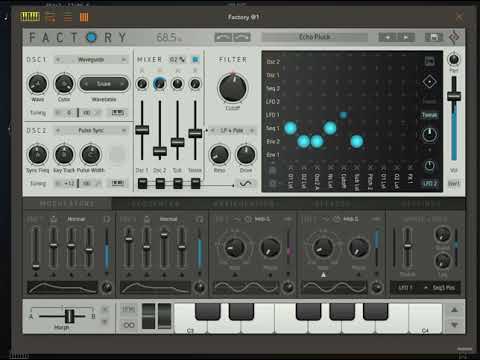The height and width of the screenshot is (360, 480).
Task: Open the LP 4 Pole filter type selector
Action: click(x=232, y=131)
